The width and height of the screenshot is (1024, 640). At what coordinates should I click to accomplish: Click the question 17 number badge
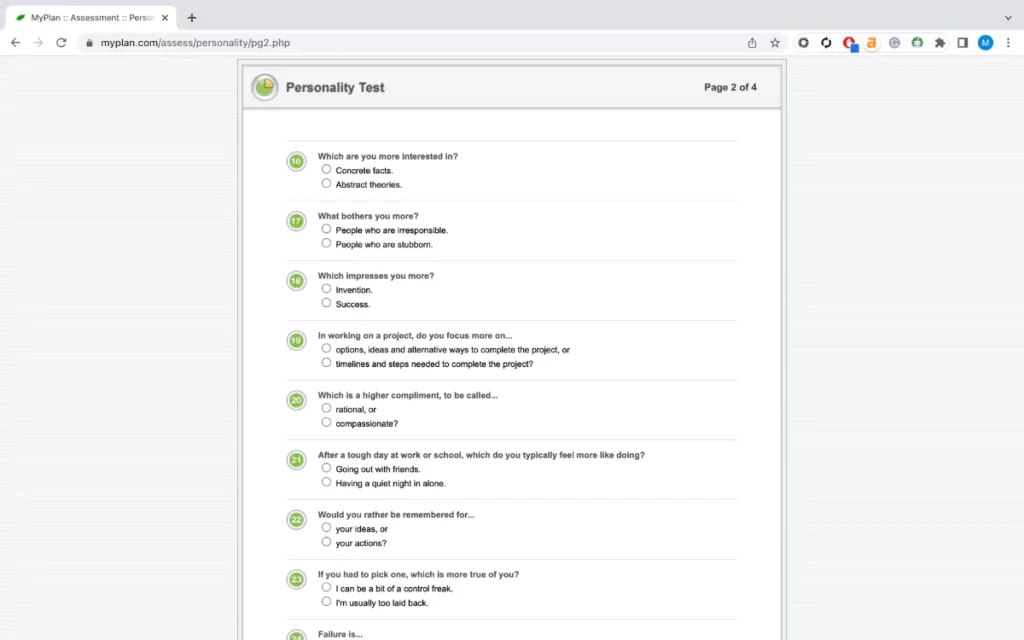pos(296,221)
